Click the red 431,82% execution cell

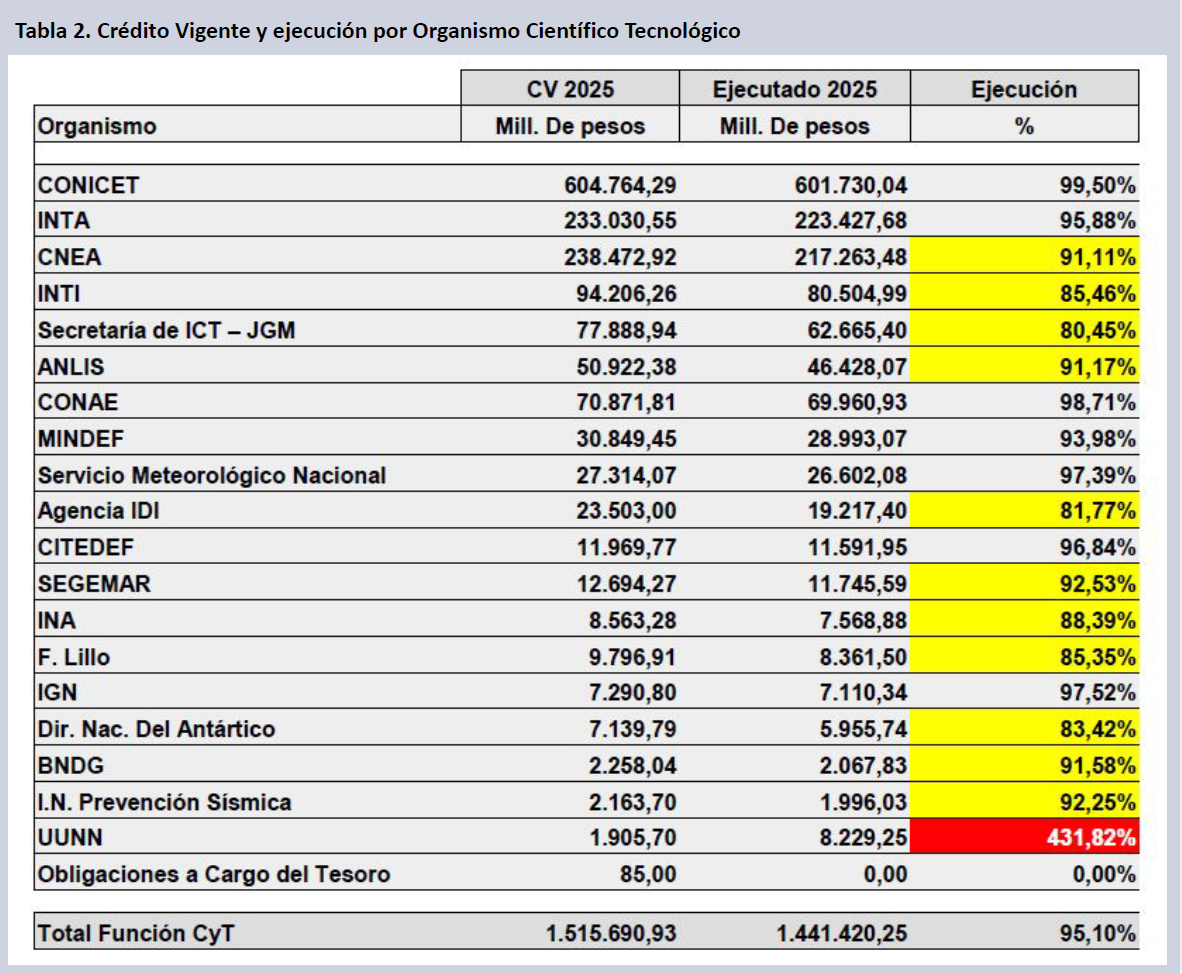(x=1024, y=837)
